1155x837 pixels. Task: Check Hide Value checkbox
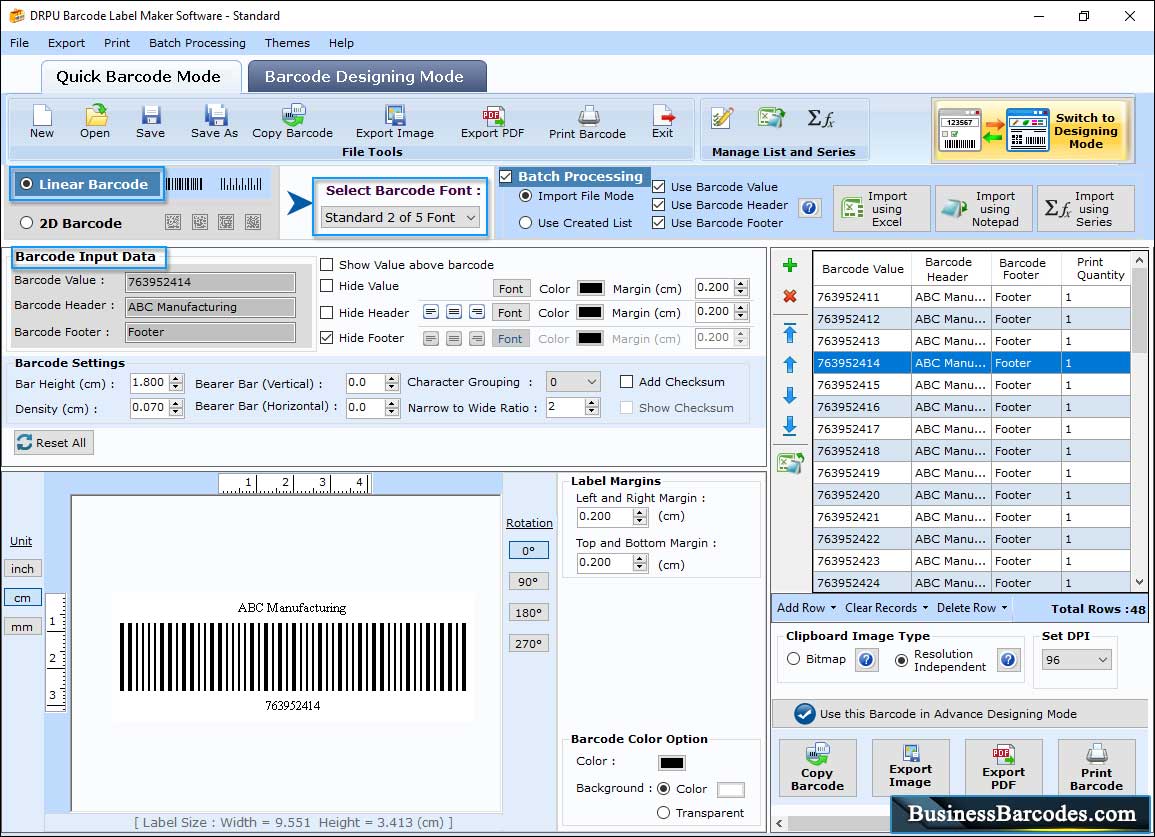click(x=326, y=286)
